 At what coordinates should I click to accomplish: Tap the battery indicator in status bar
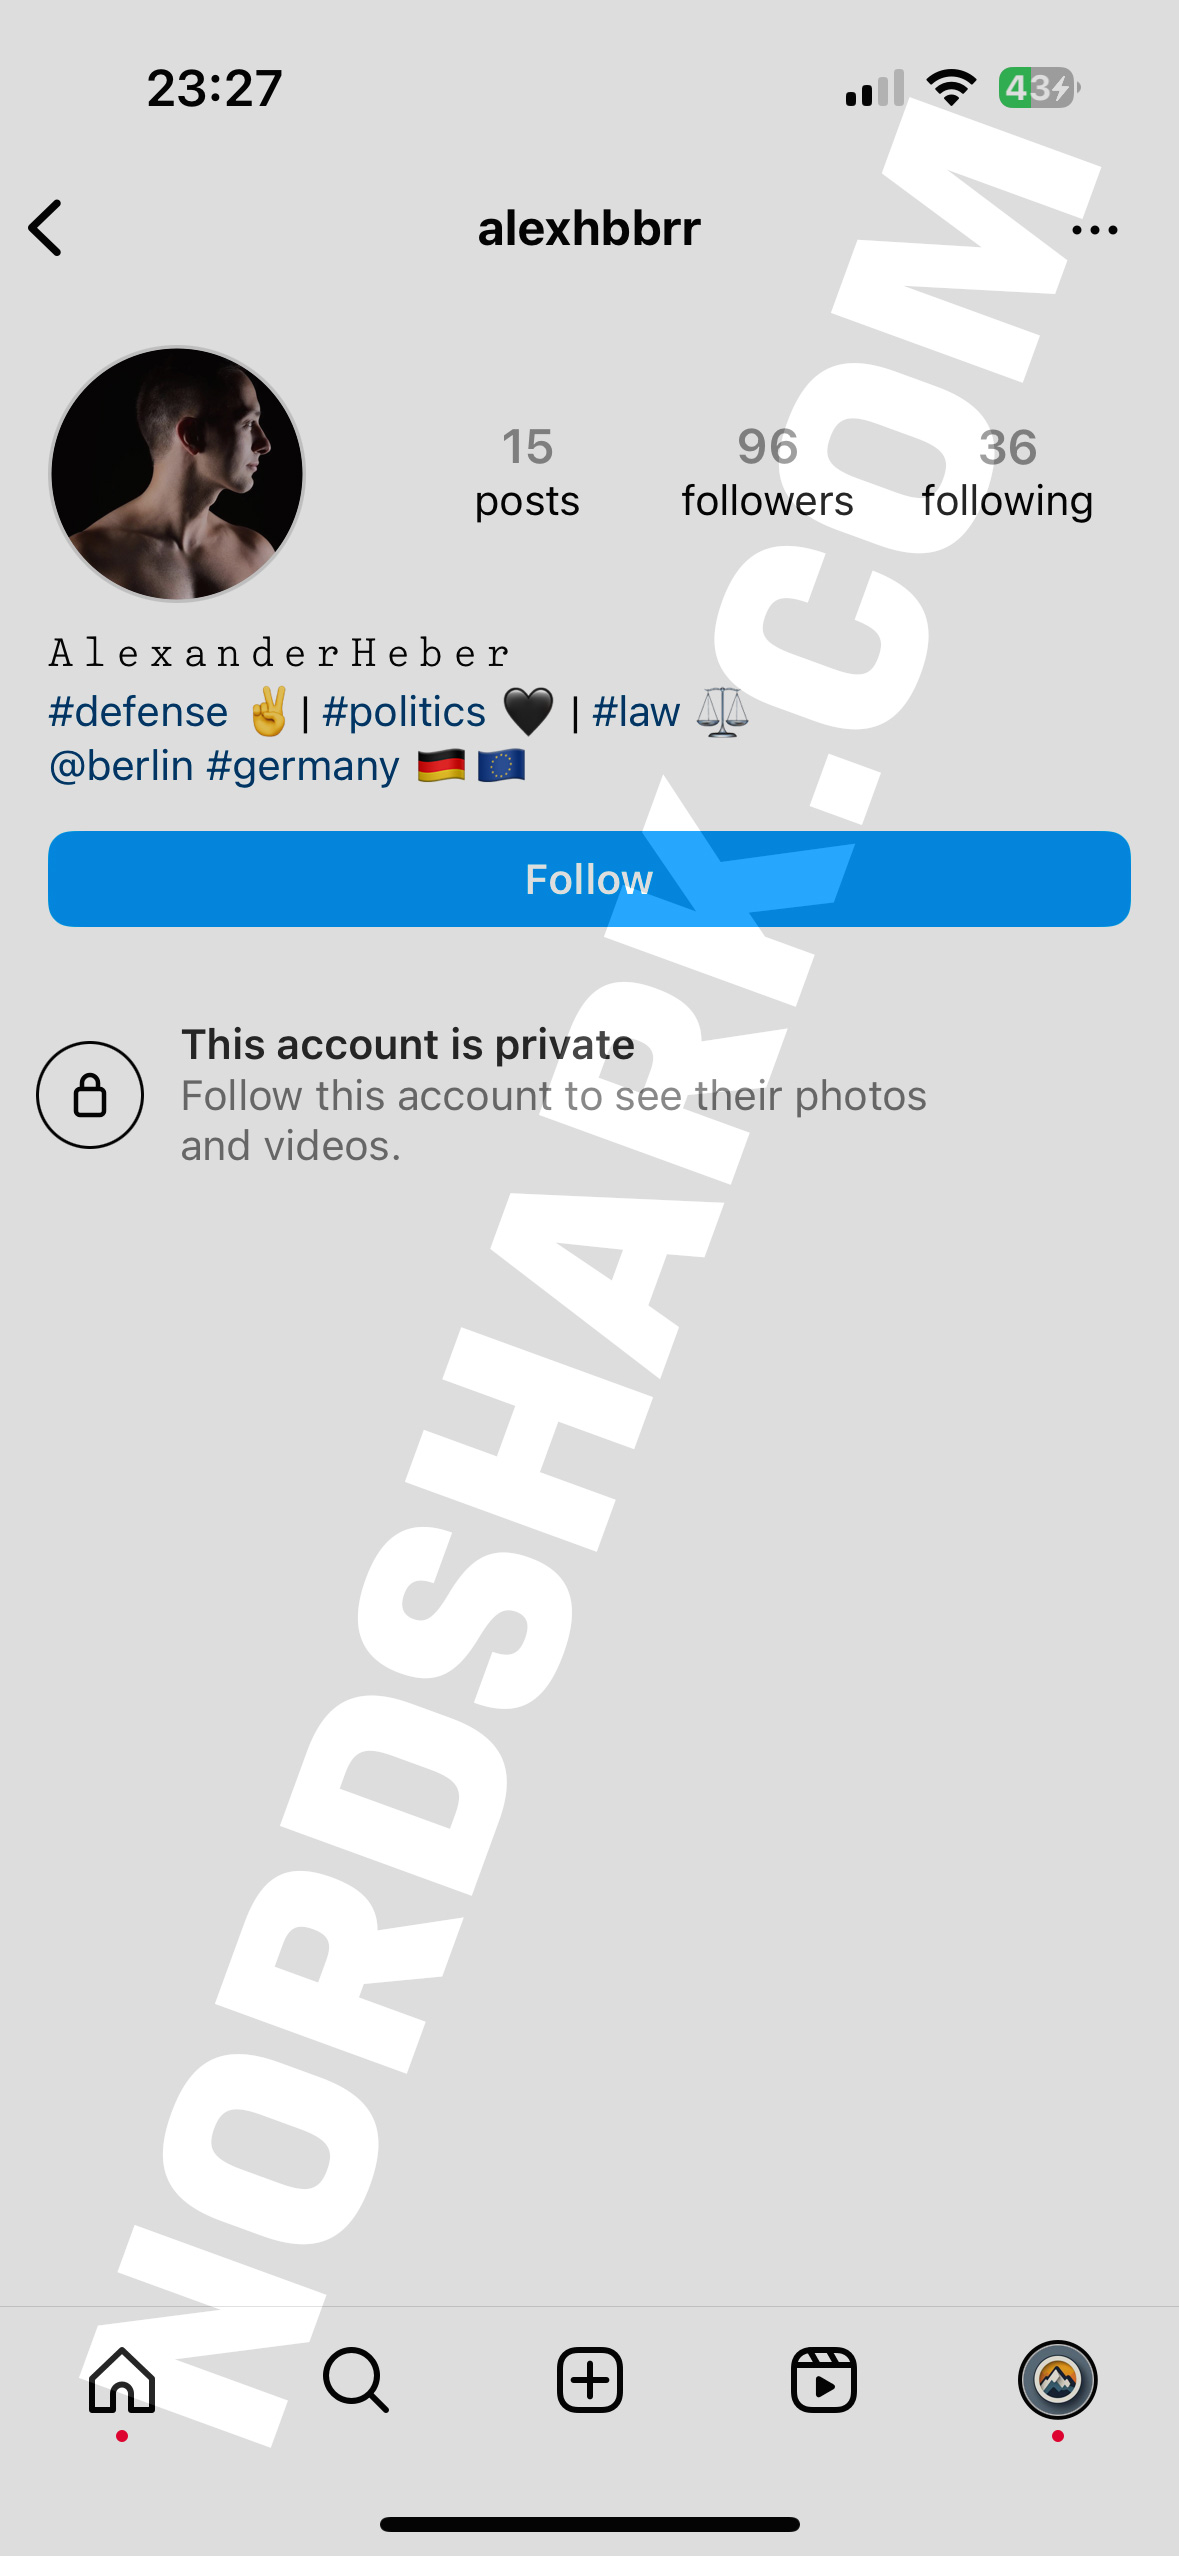point(1039,88)
